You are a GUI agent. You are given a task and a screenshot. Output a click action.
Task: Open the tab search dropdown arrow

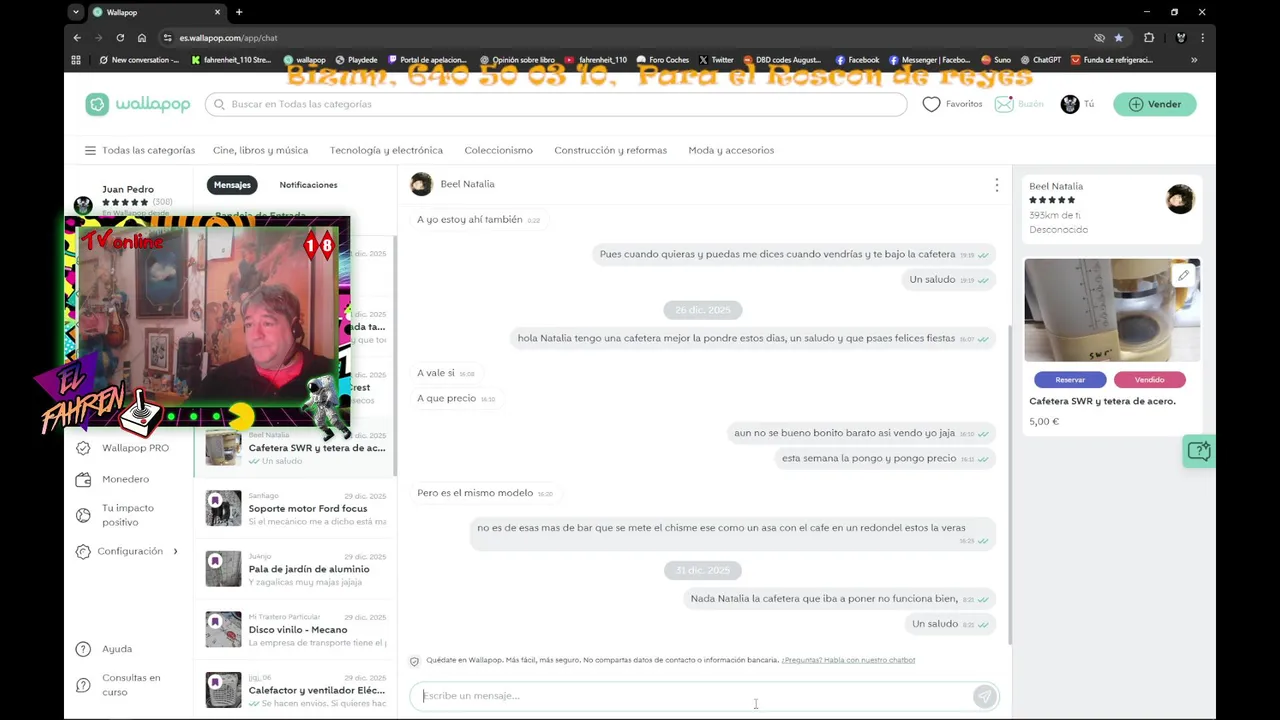coord(76,12)
